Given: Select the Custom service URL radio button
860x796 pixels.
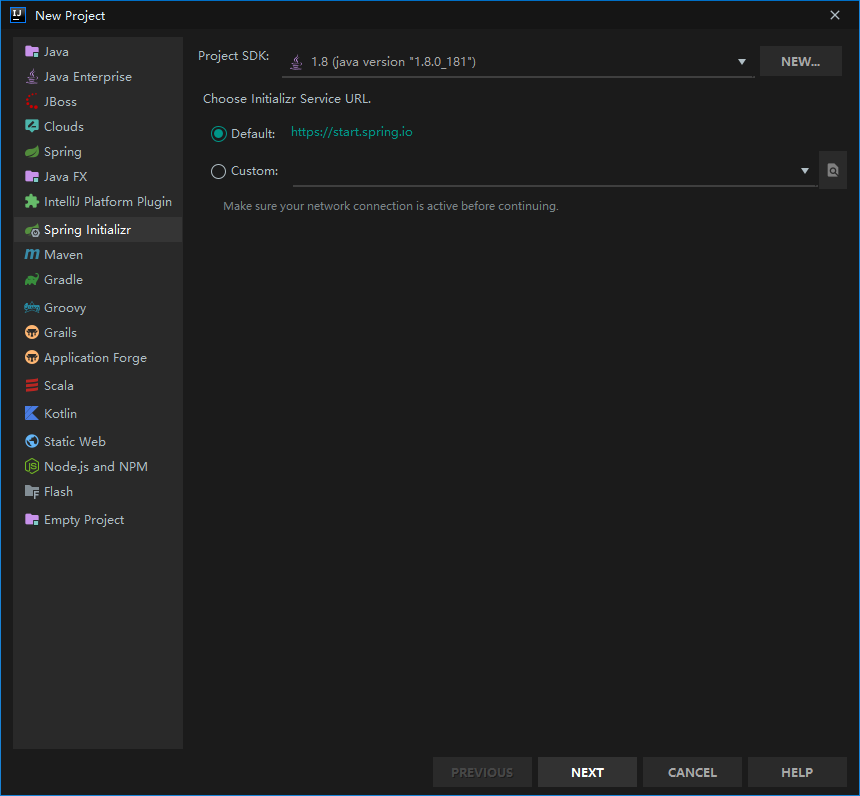Looking at the screenshot, I should click(218, 172).
